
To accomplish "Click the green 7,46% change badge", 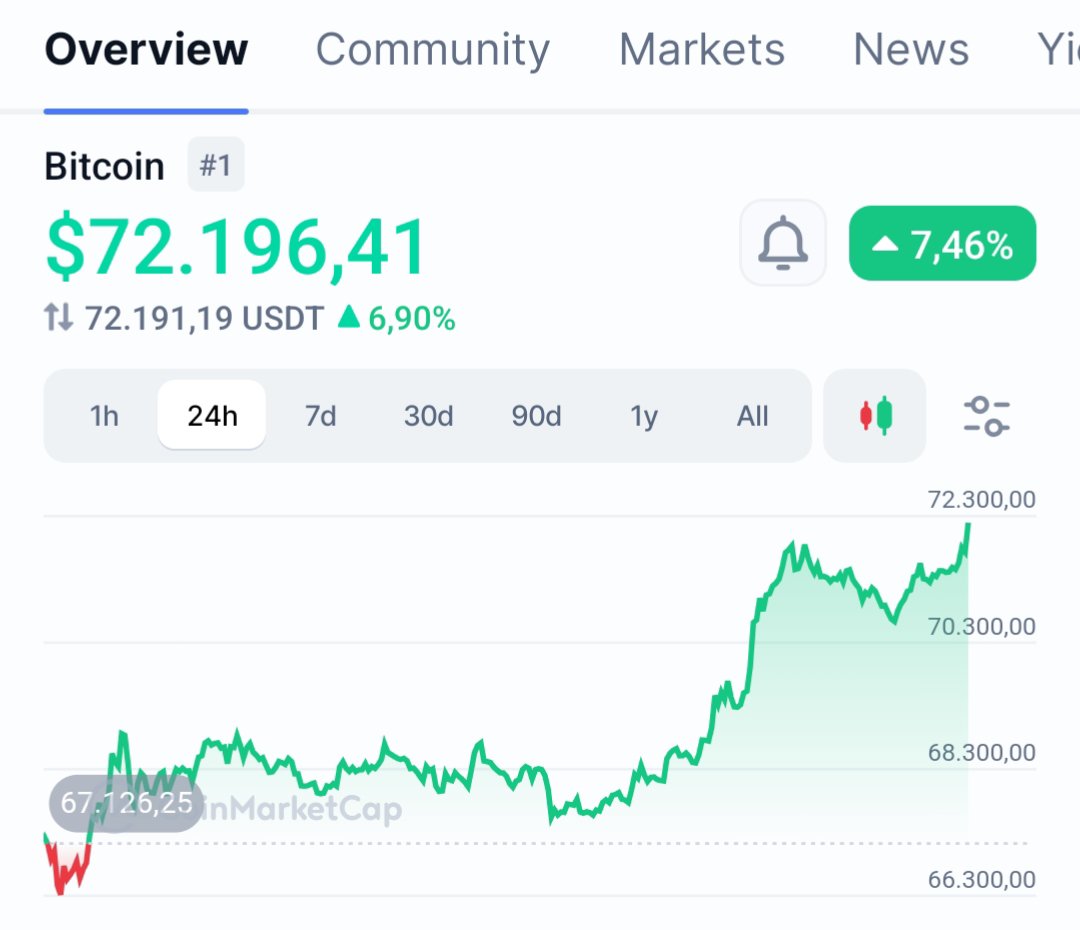I will tap(942, 243).
